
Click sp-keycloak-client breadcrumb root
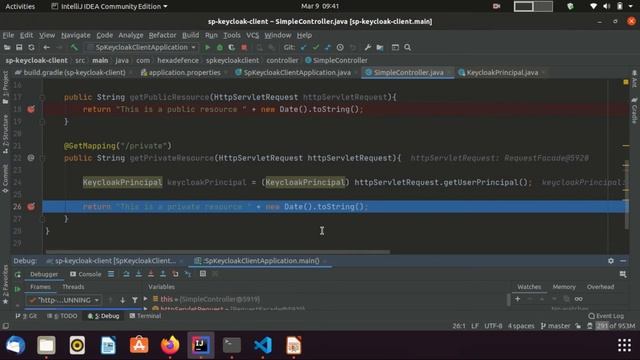(x=37, y=60)
